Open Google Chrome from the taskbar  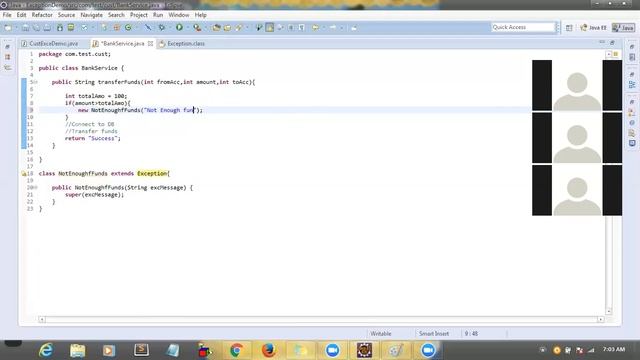click(x=236, y=350)
